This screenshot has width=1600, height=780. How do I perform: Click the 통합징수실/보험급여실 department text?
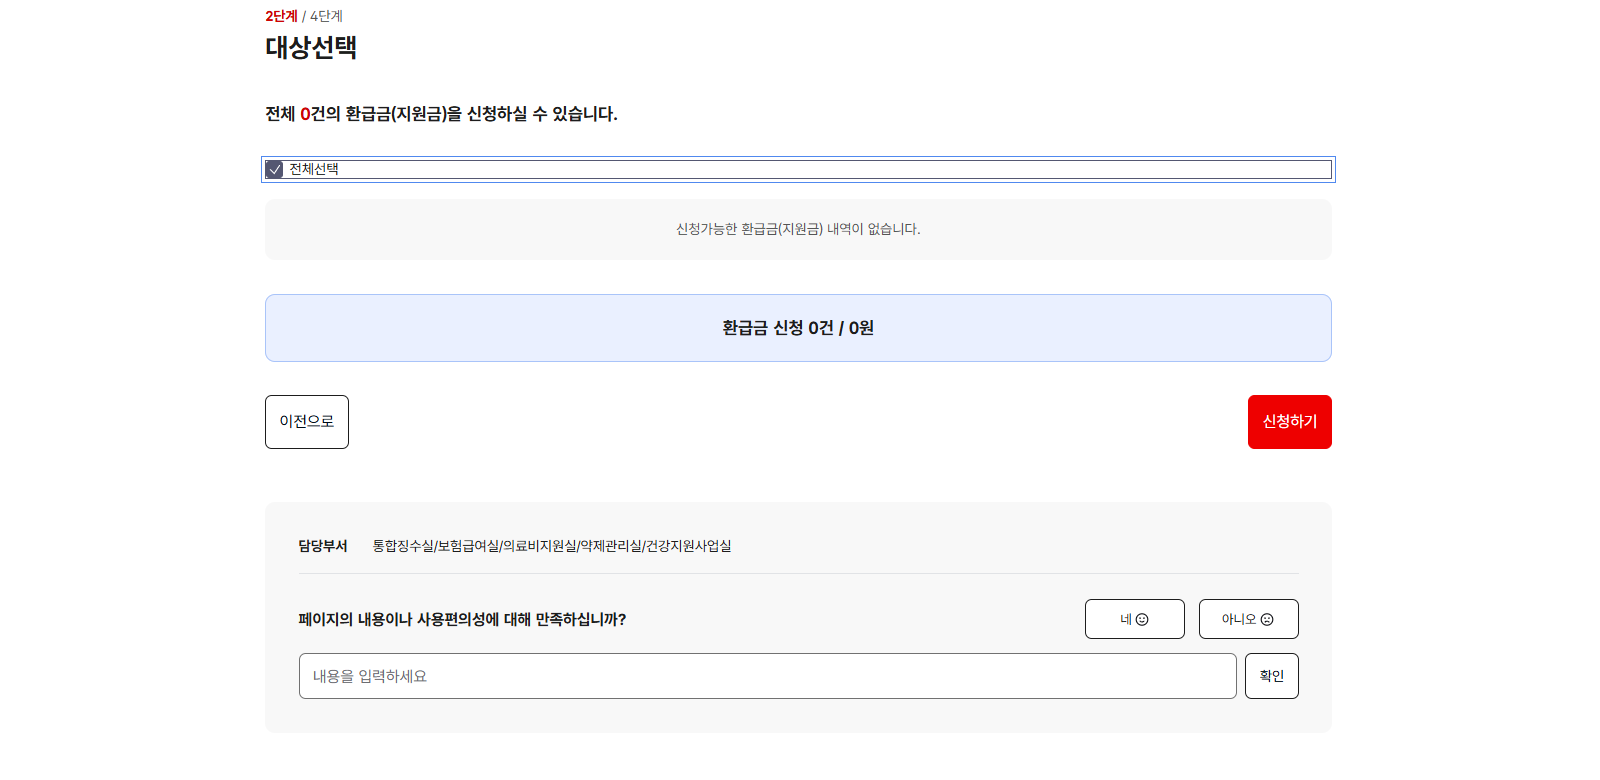(552, 546)
